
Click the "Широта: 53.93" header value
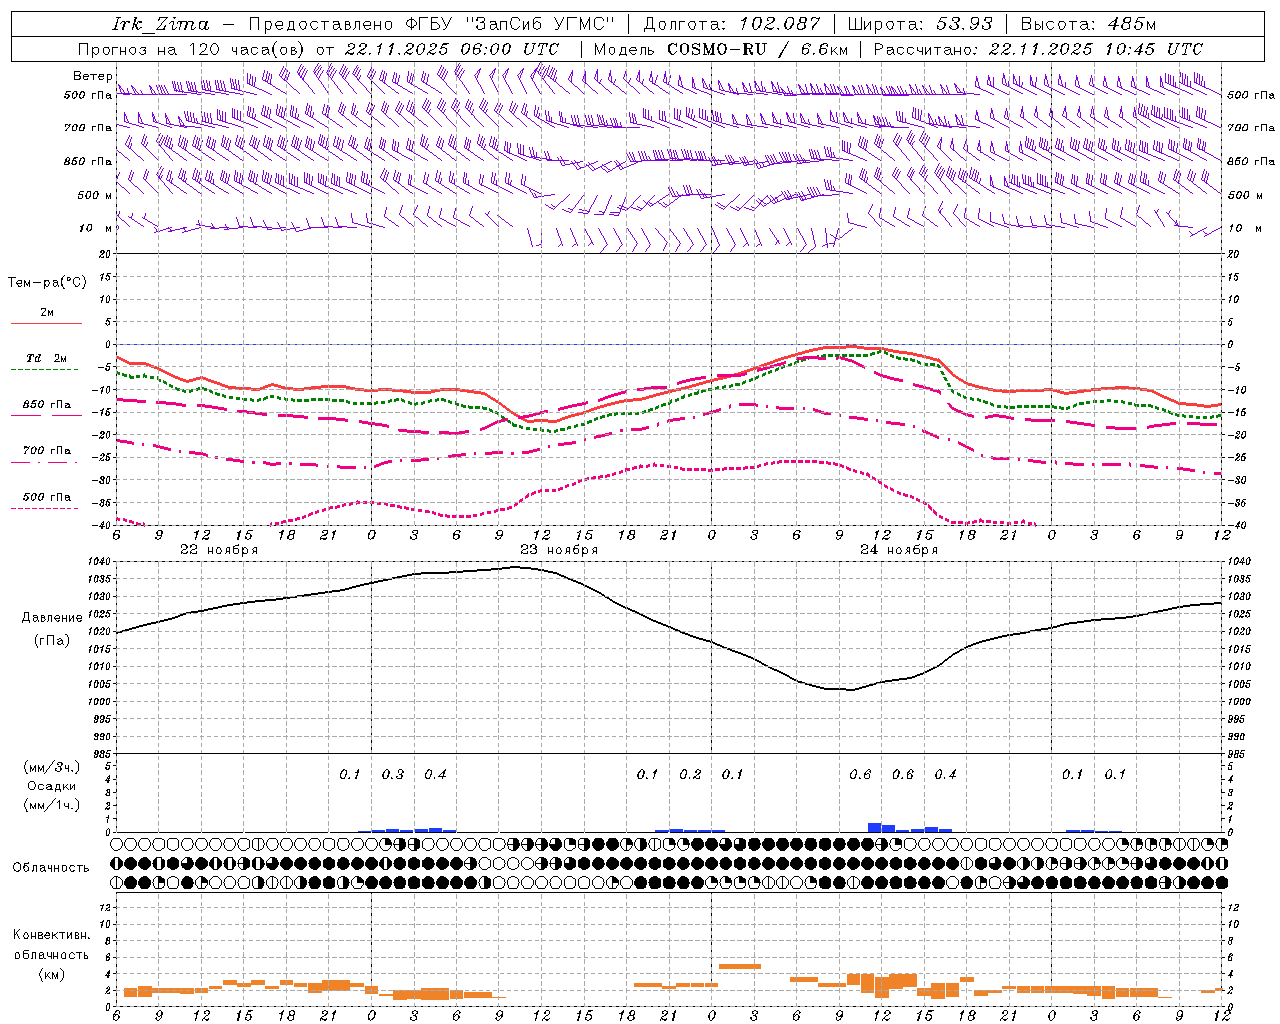919,24
